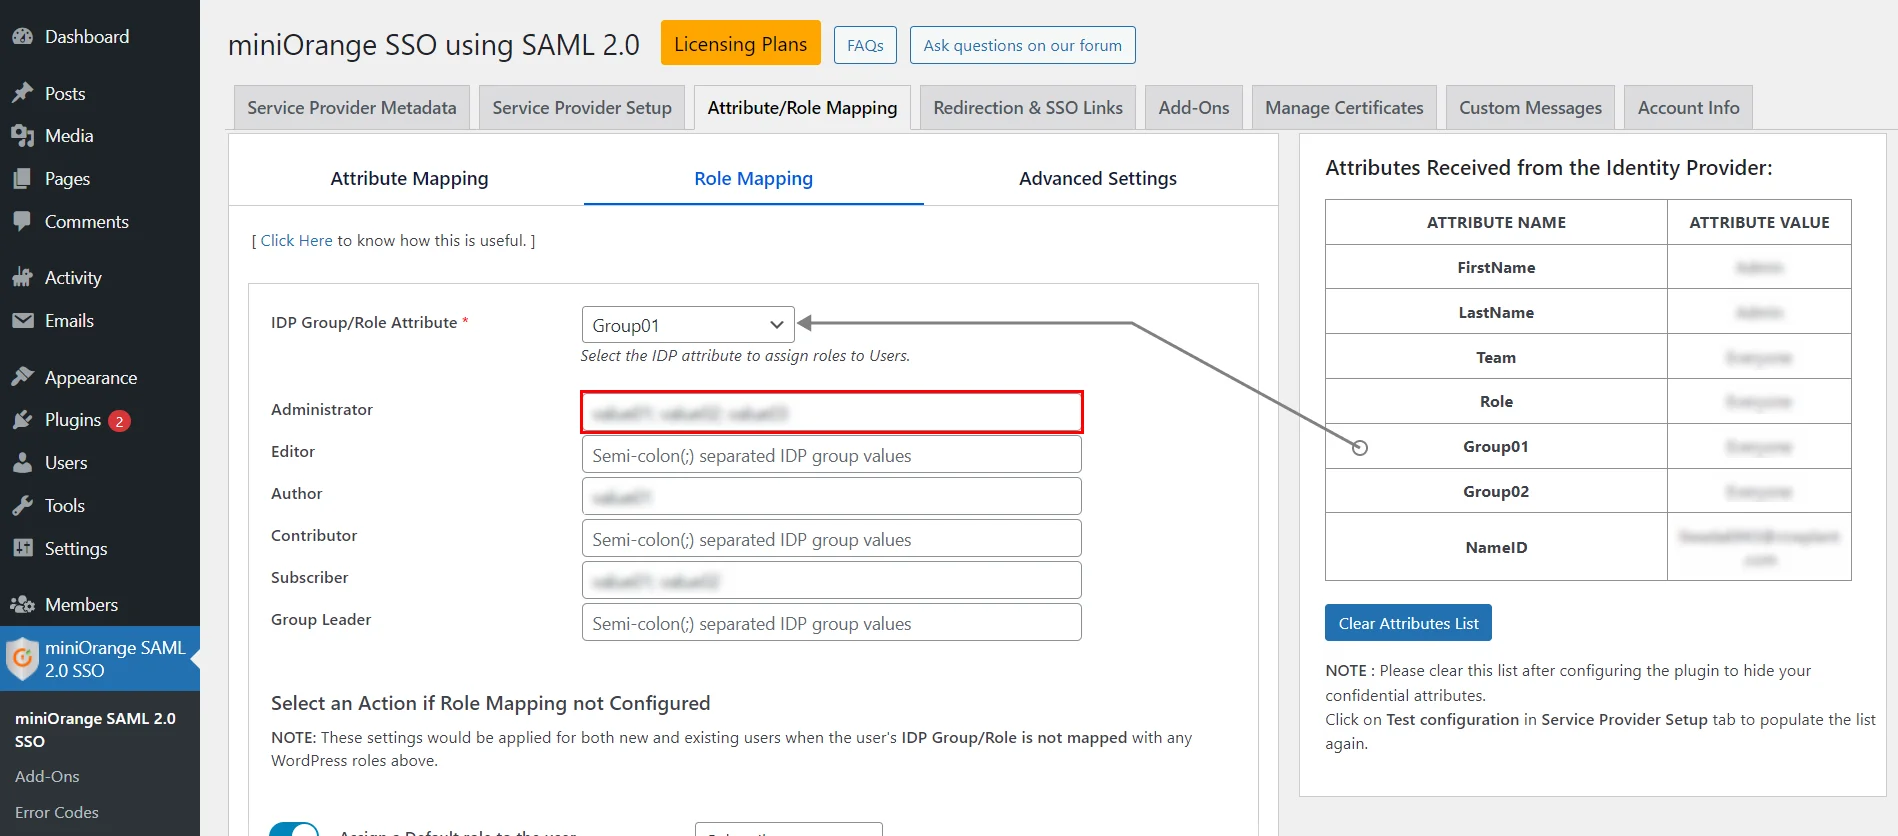Switch to Attribute Mapping sub-tab
Screen dimensions: 1898x836
[x=409, y=178]
